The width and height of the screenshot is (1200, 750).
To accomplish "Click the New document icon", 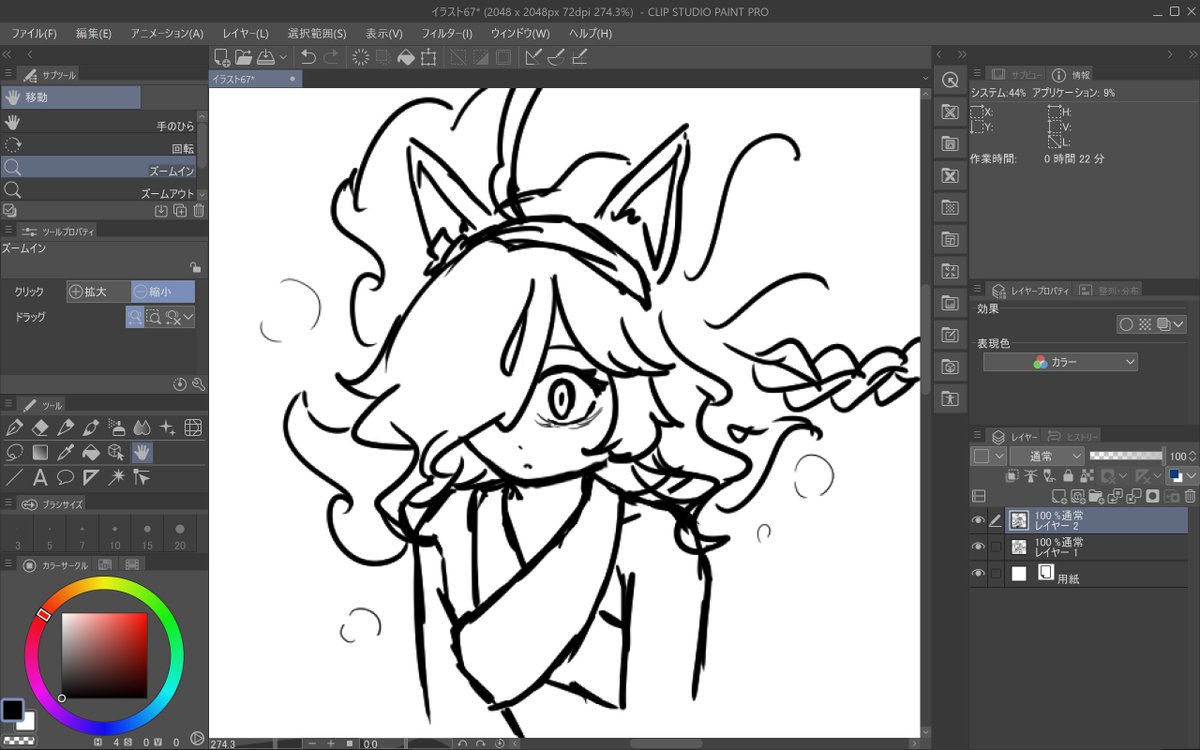I will coord(221,57).
